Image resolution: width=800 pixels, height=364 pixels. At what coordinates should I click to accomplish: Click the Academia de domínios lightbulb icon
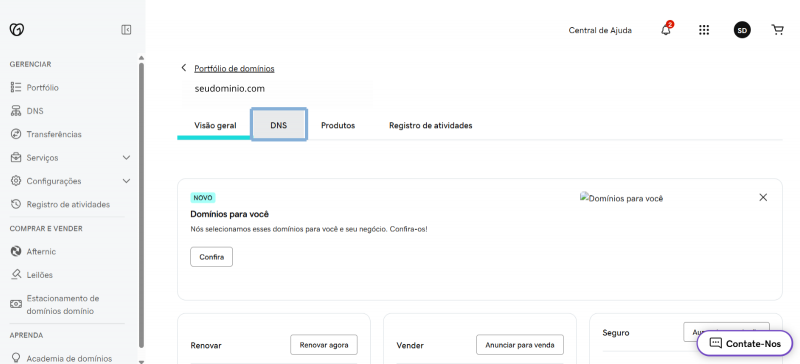tap(16, 358)
